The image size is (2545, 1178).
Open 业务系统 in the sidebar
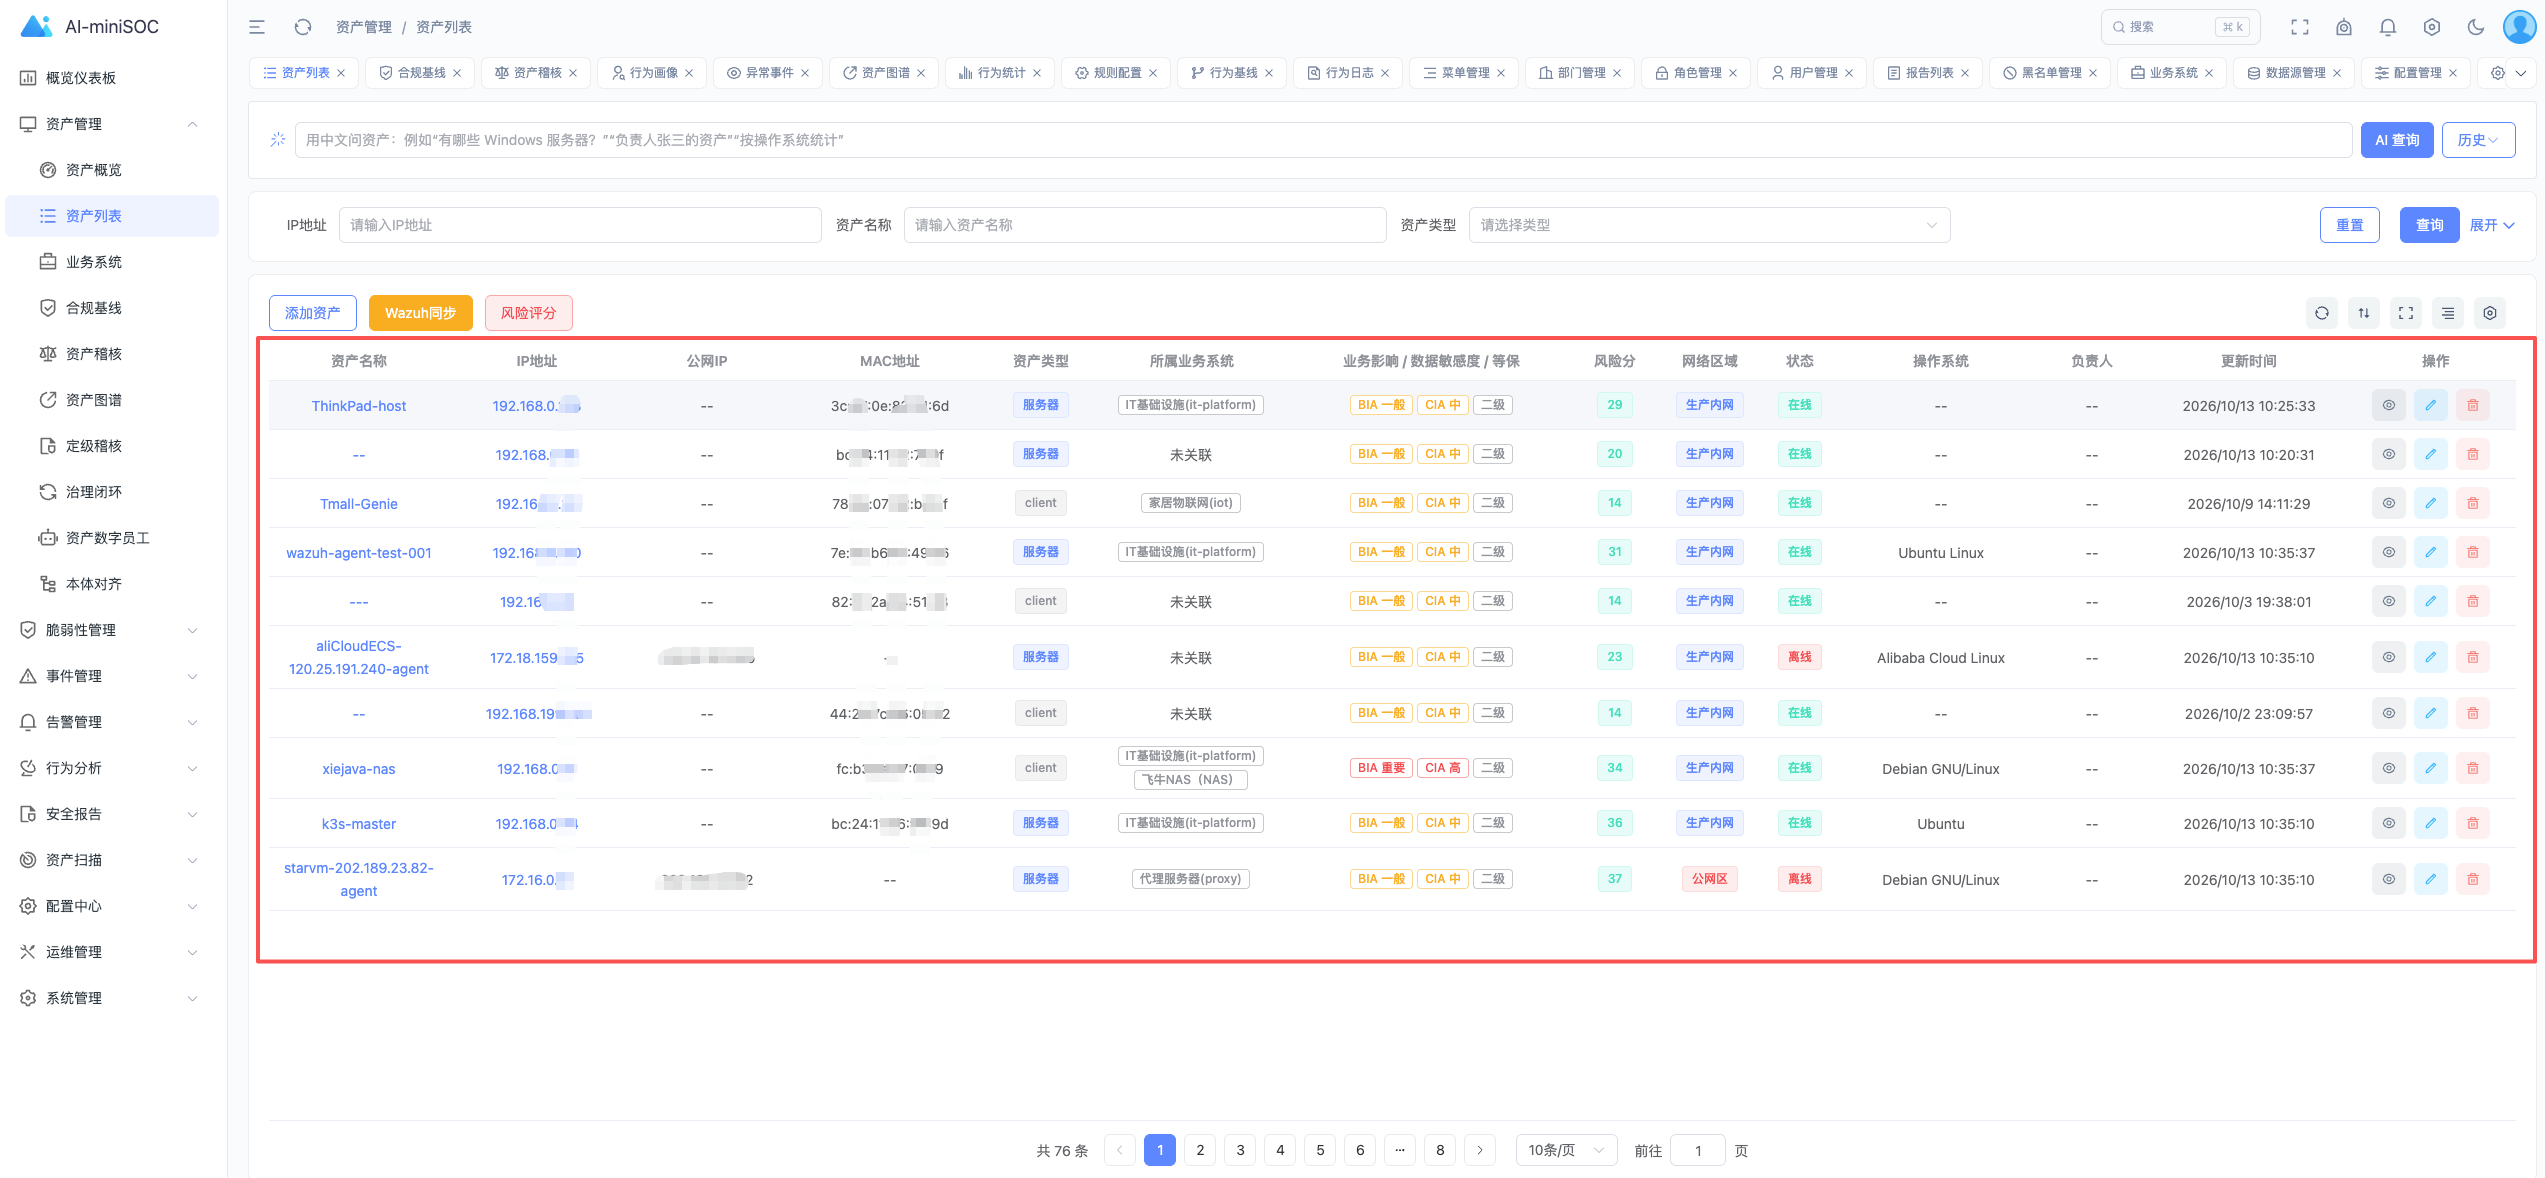coord(112,262)
